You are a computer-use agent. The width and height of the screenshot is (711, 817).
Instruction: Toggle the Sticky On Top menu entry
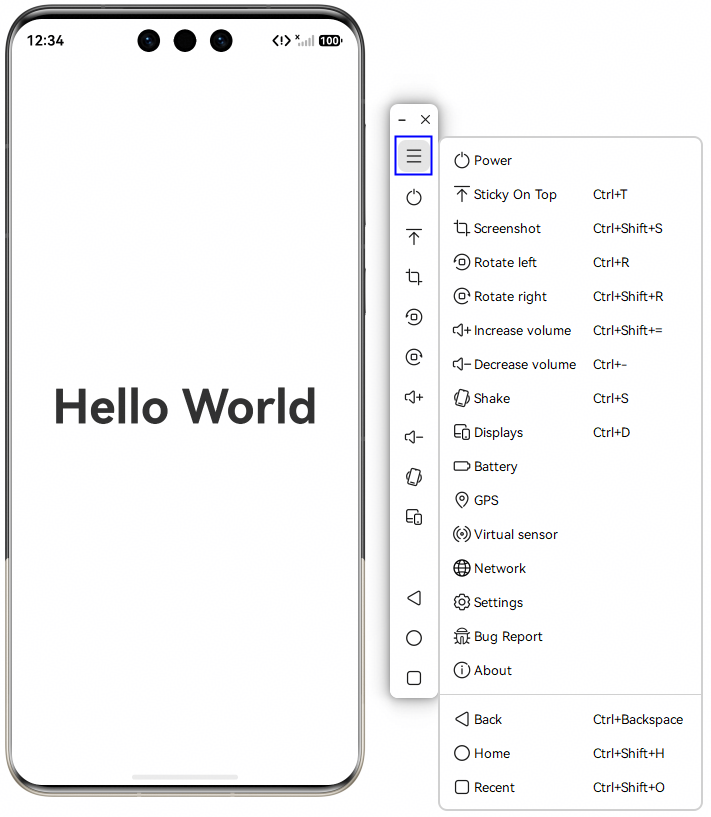click(514, 195)
